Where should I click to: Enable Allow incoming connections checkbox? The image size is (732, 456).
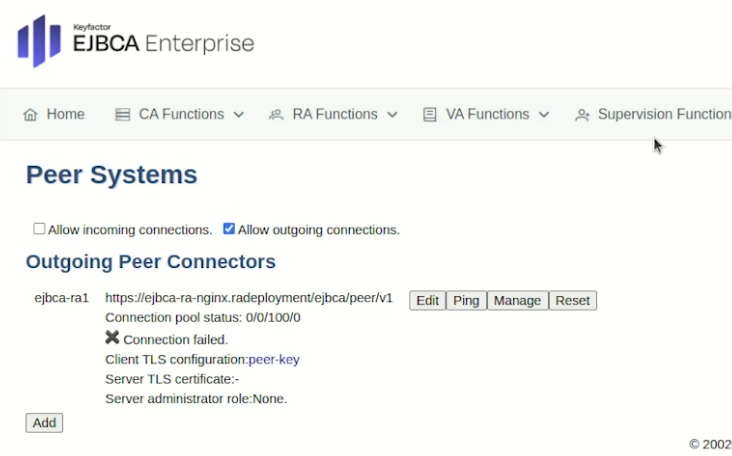(40, 229)
